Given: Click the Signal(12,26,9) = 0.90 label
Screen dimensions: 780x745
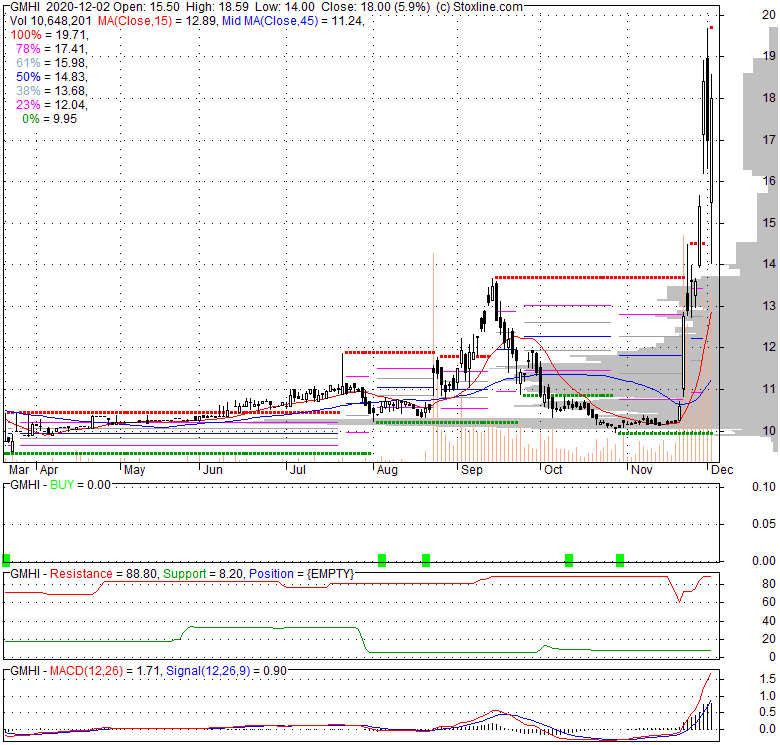Looking at the screenshot, I should coord(226,671).
